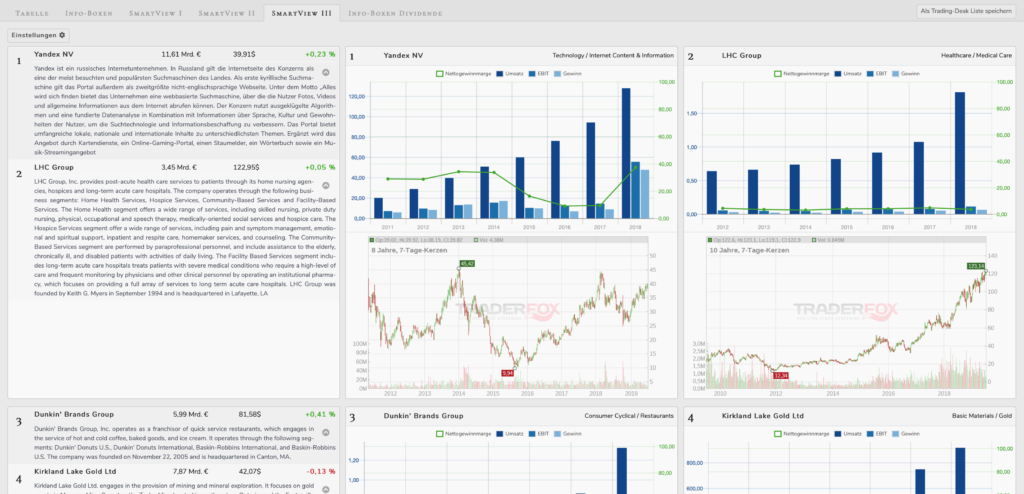The image size is (1024, 494).
Task: Open the Tabelle tab
Action: click(31, 13)
